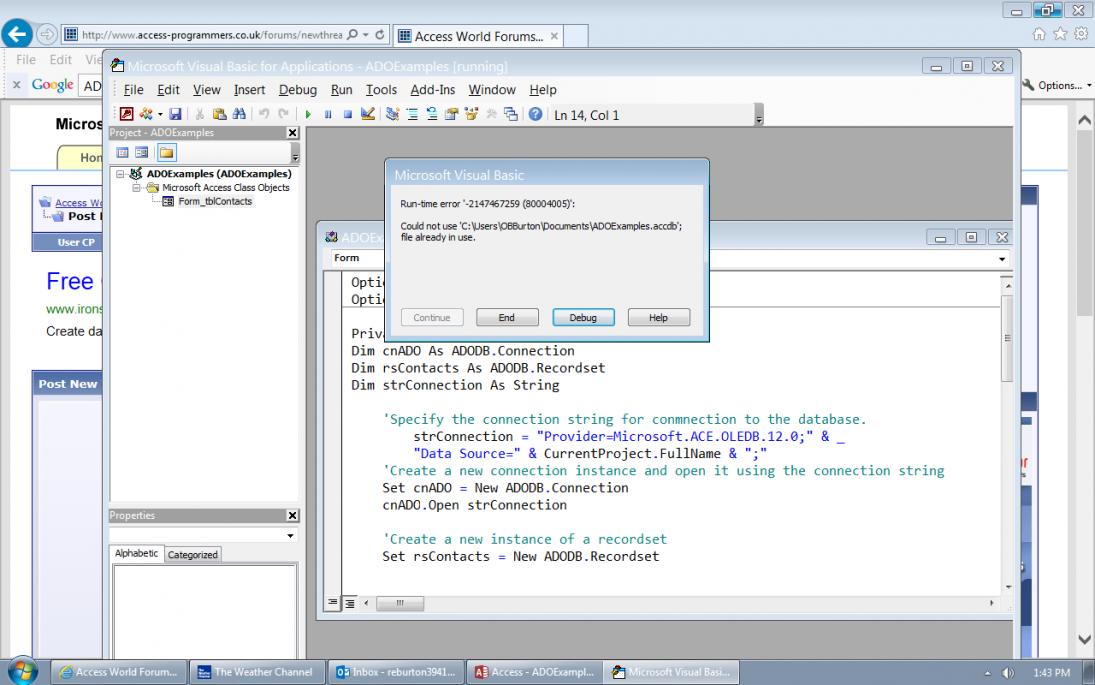This screenshot has height=685, width=1095.
Task: Click View Microsoft Access toolbar icon
Action: click(x=126, y=114)
